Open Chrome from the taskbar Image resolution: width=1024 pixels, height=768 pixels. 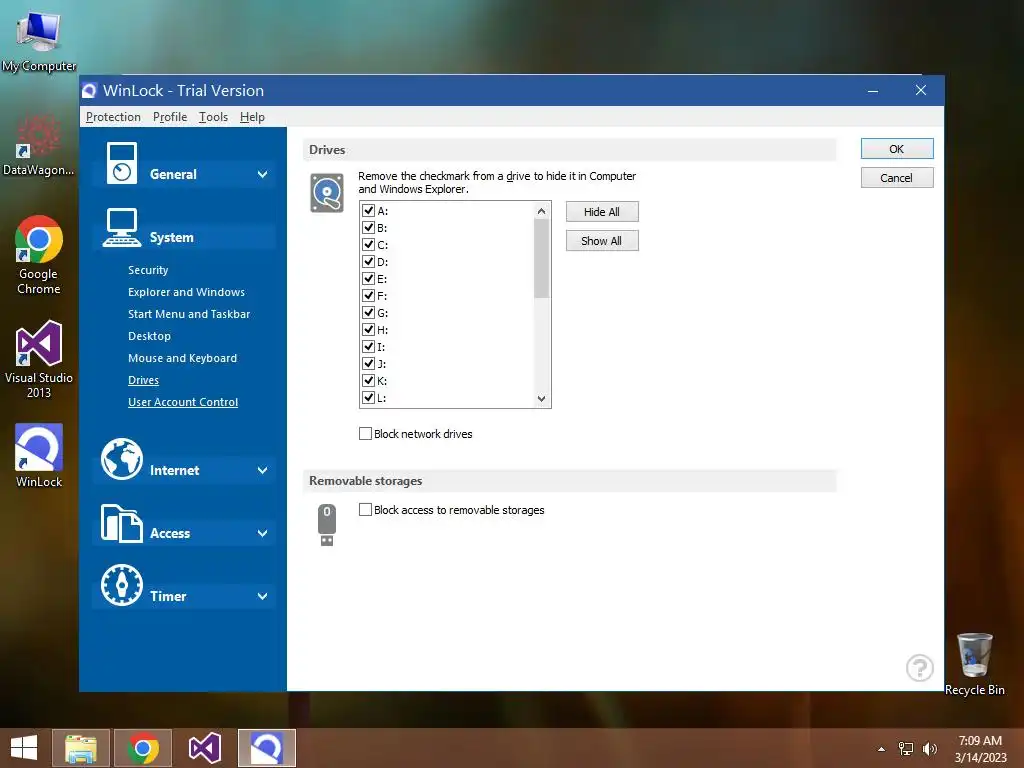point(143,748)
